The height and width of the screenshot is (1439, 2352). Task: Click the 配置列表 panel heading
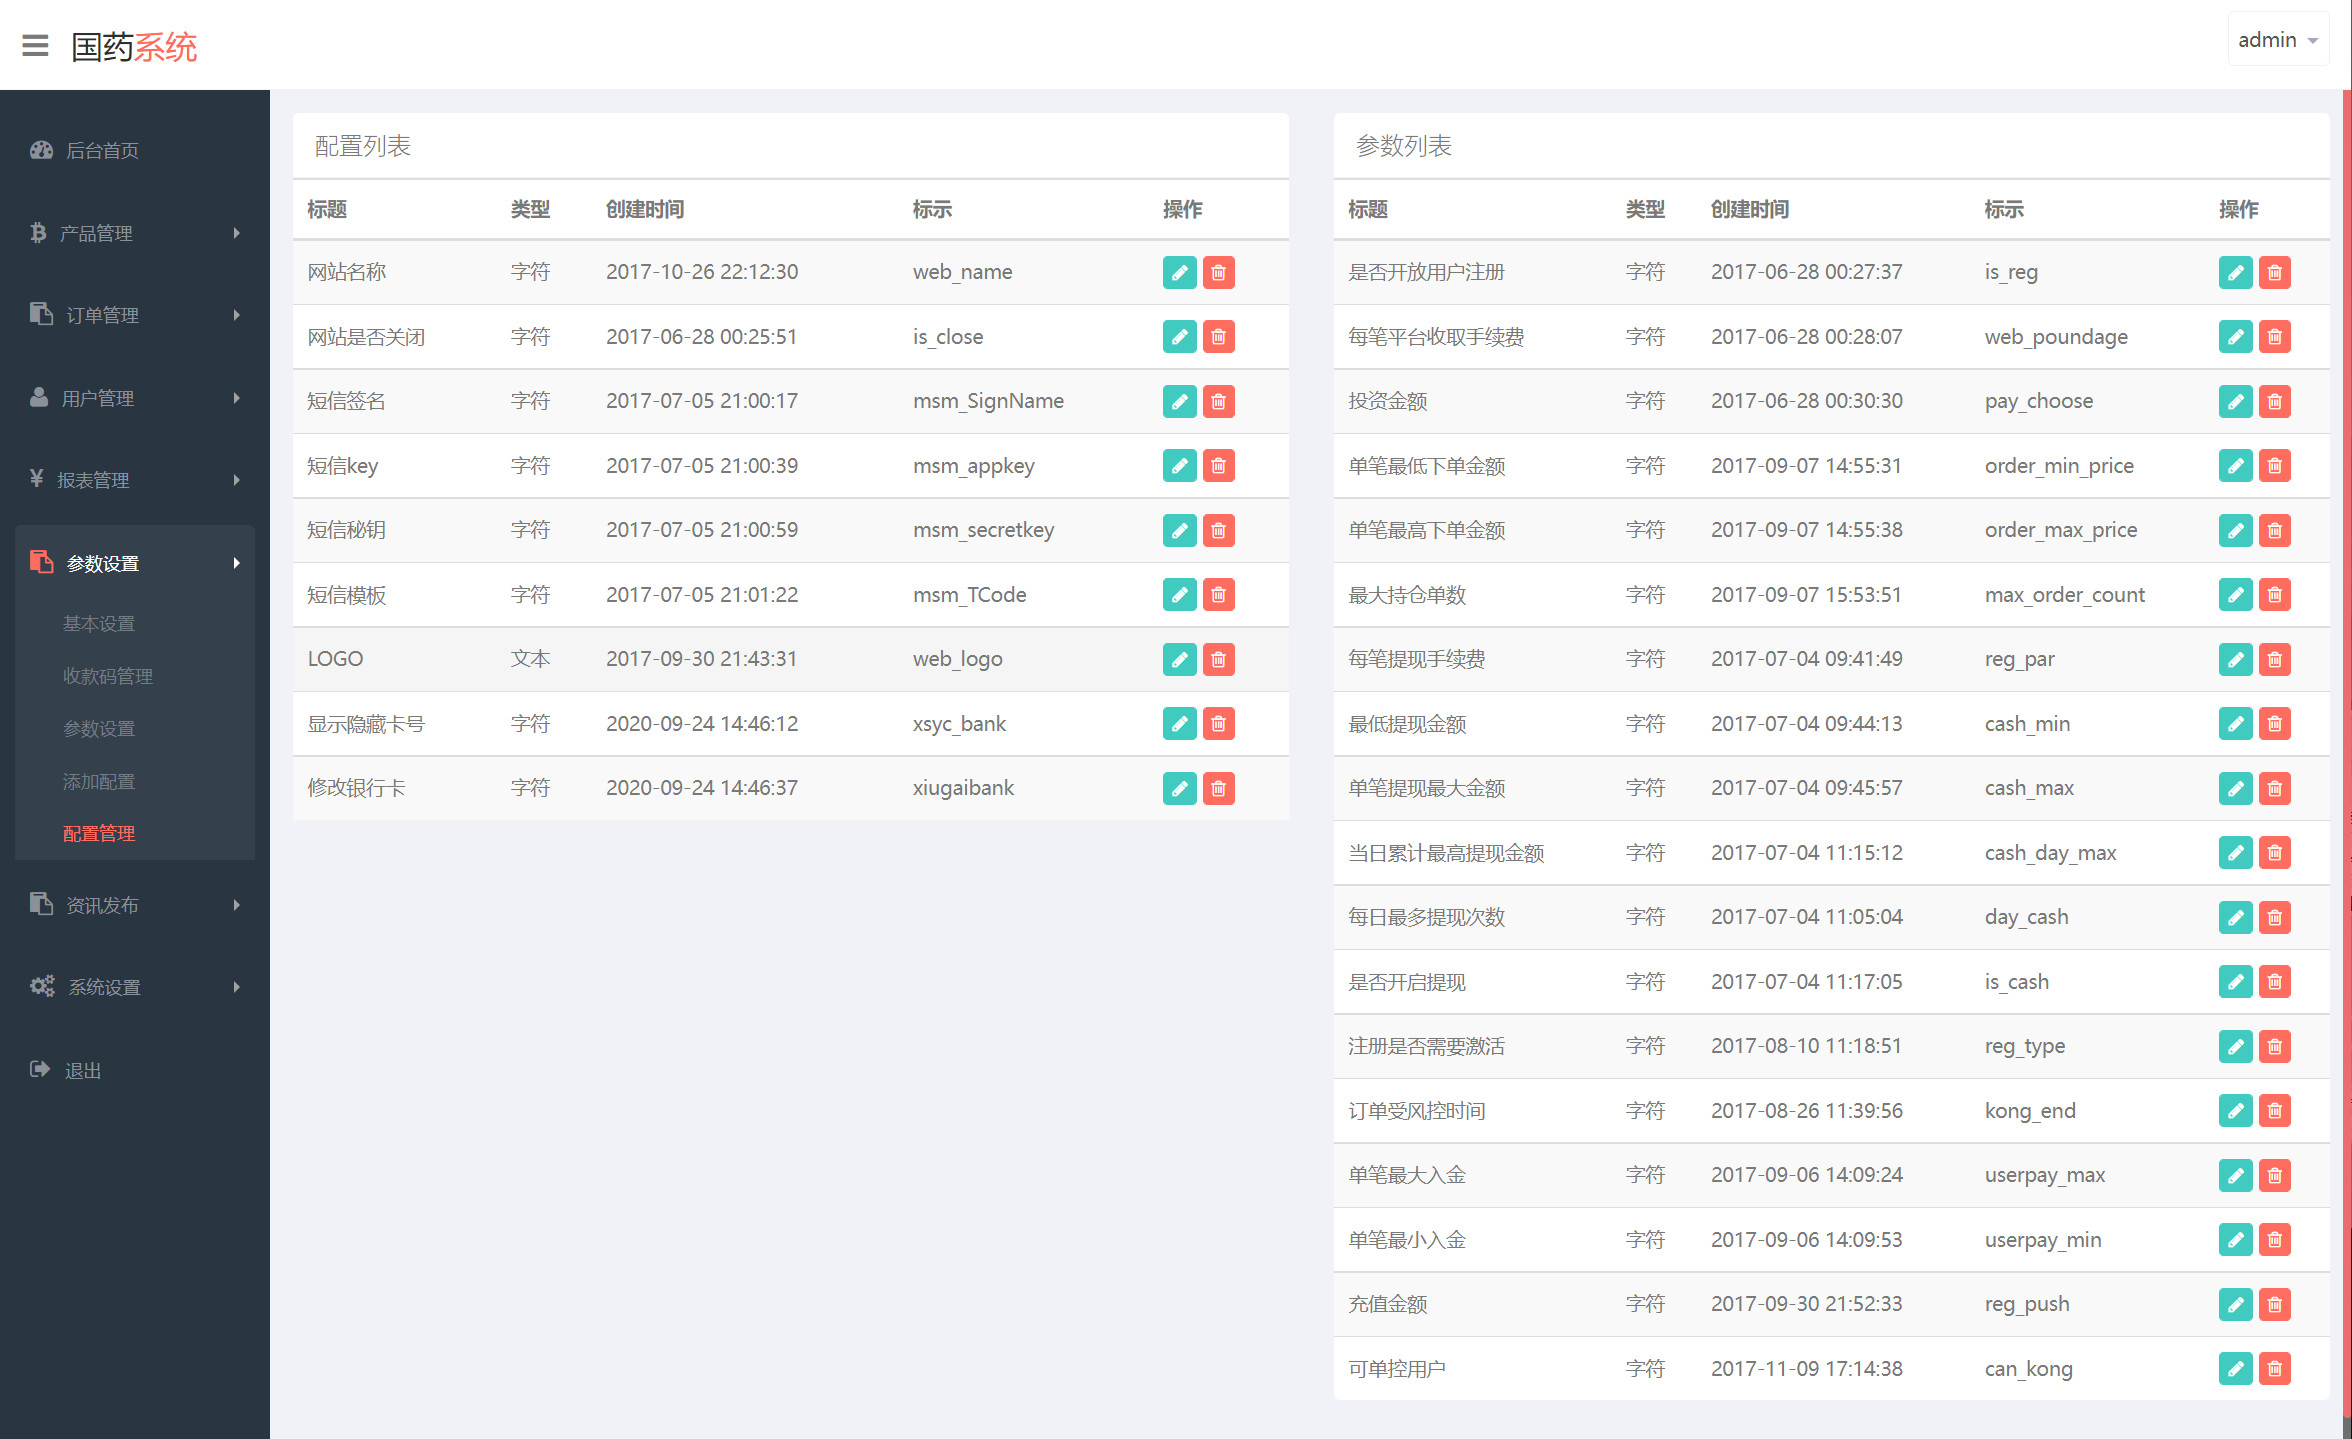pyautogui.click(x=363, y=146)
